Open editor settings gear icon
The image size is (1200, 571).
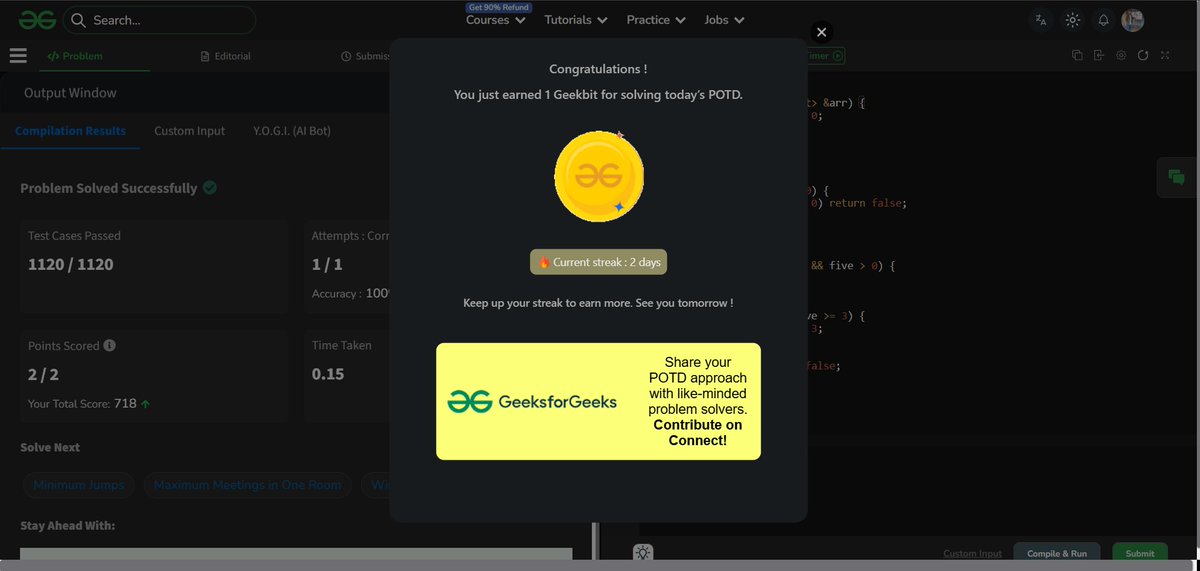(1121, 56)
